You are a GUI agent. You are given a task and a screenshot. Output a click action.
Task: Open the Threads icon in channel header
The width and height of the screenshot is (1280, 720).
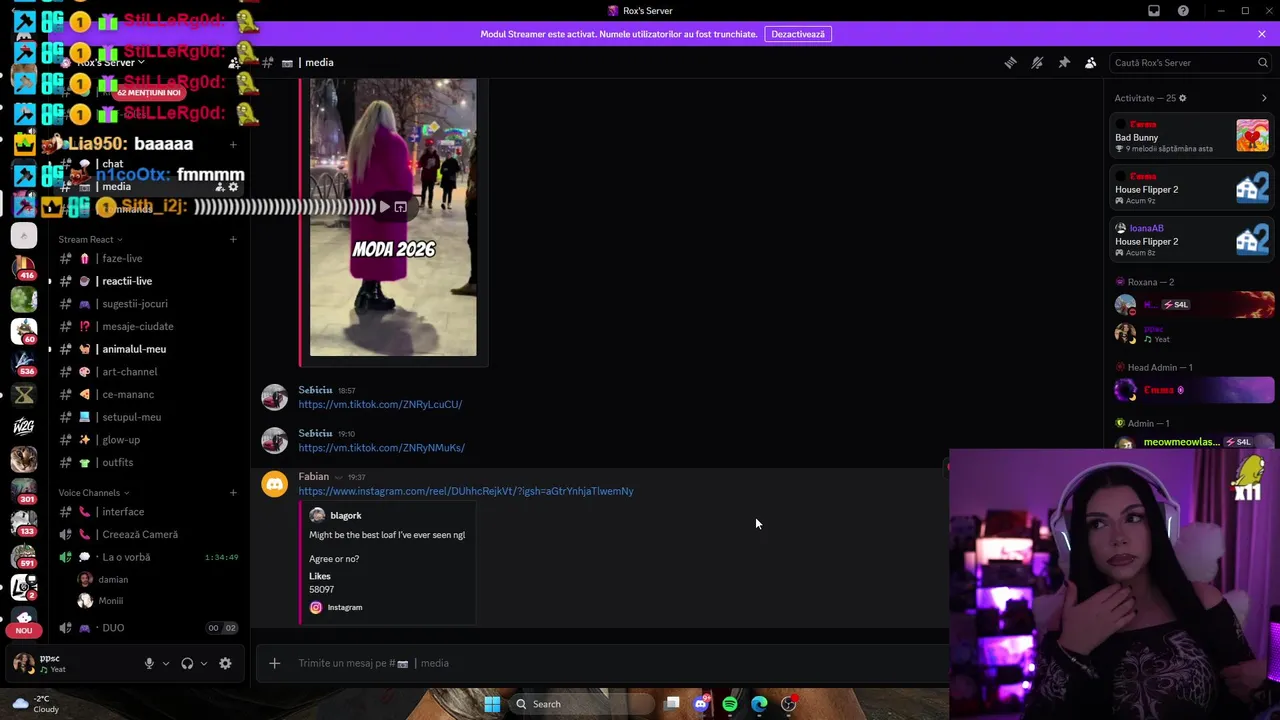(1010, 62)
